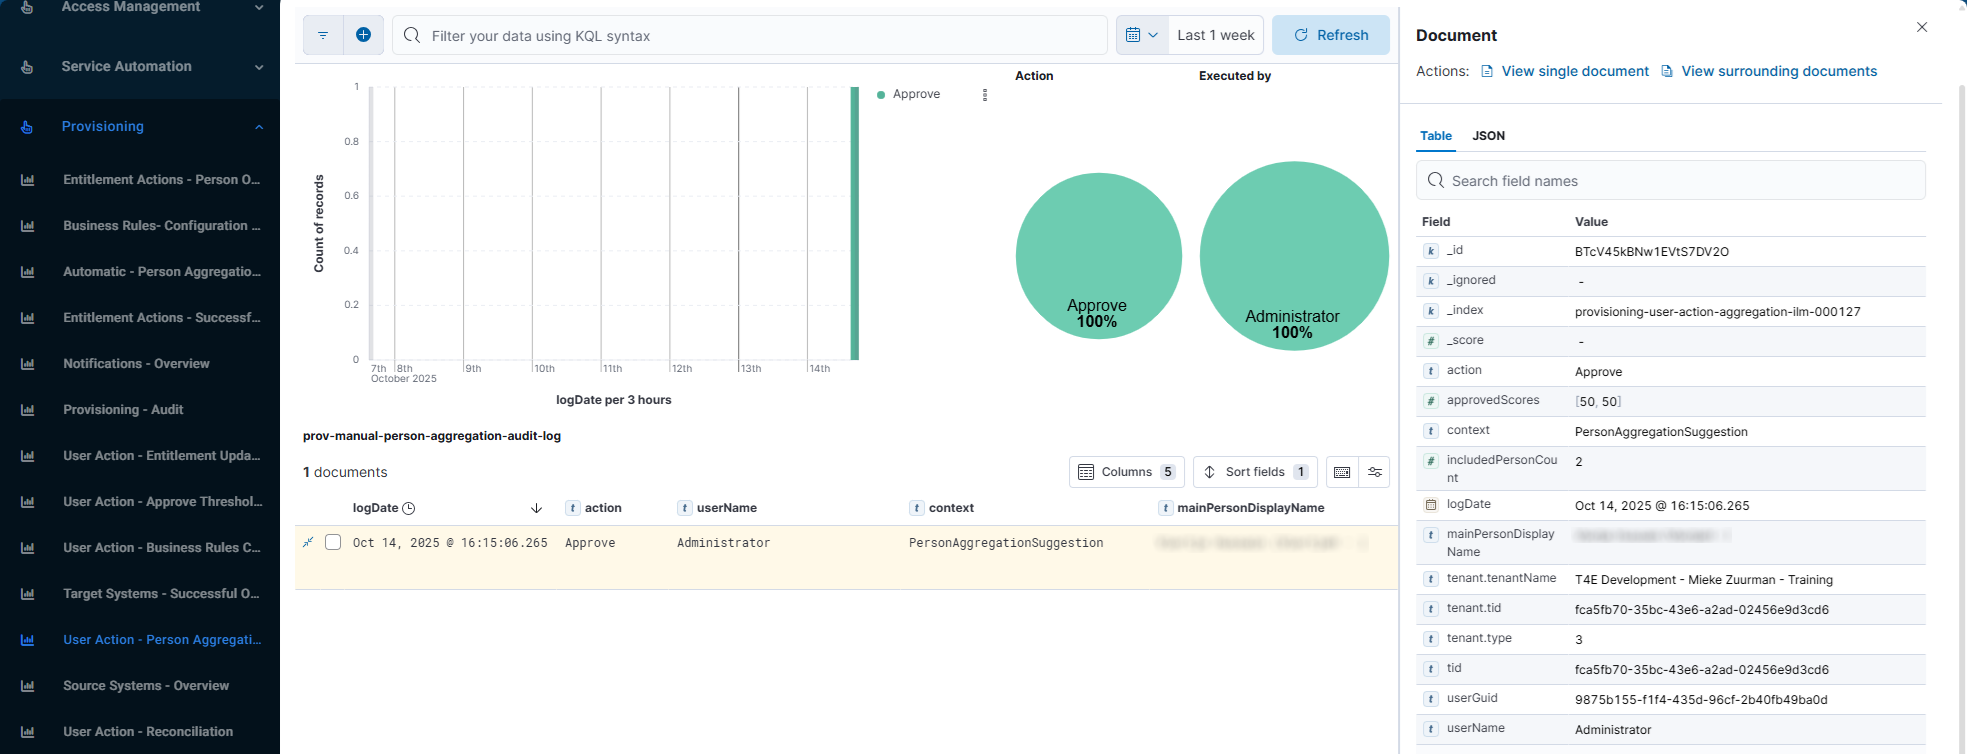Image resolution: width=1967 pixels, height=754 pixels.
Task: Open the Columns selector button
Action: coord(1127,472)
